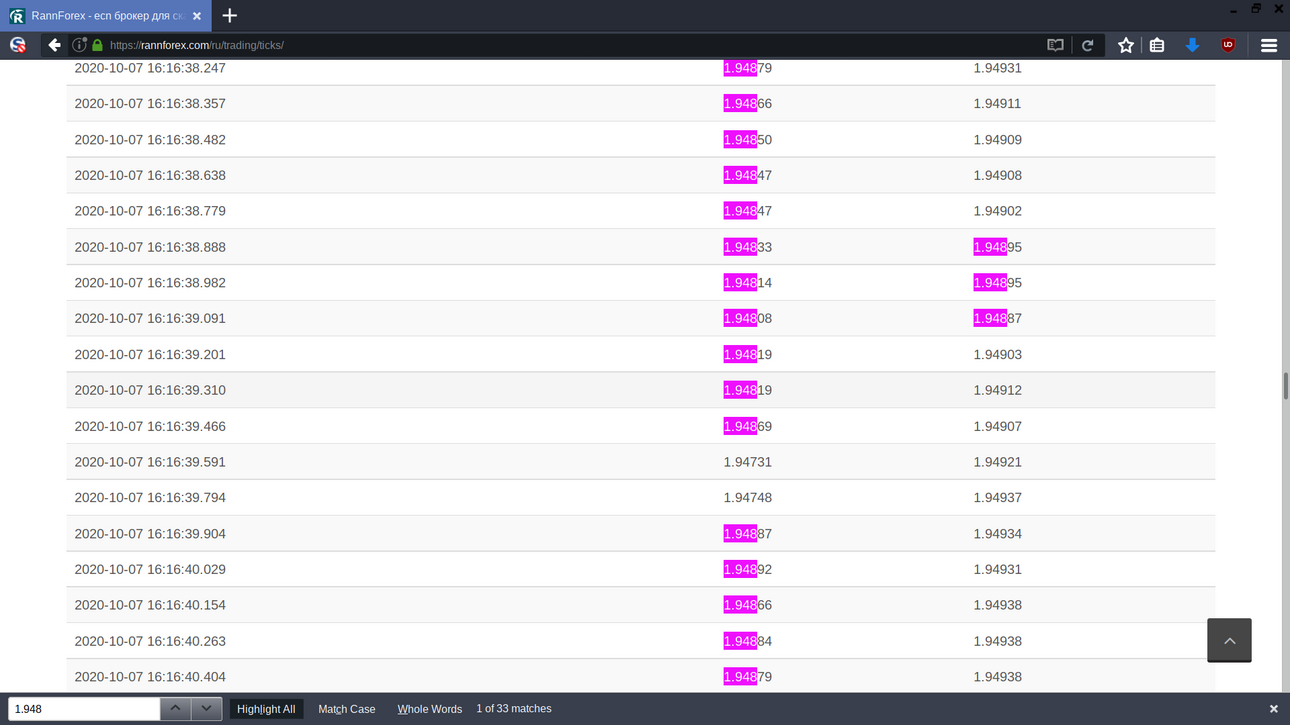Open the bookmarks list icon
The height and width of the screenshot is (725, 1290).
tap(1157, 45)
